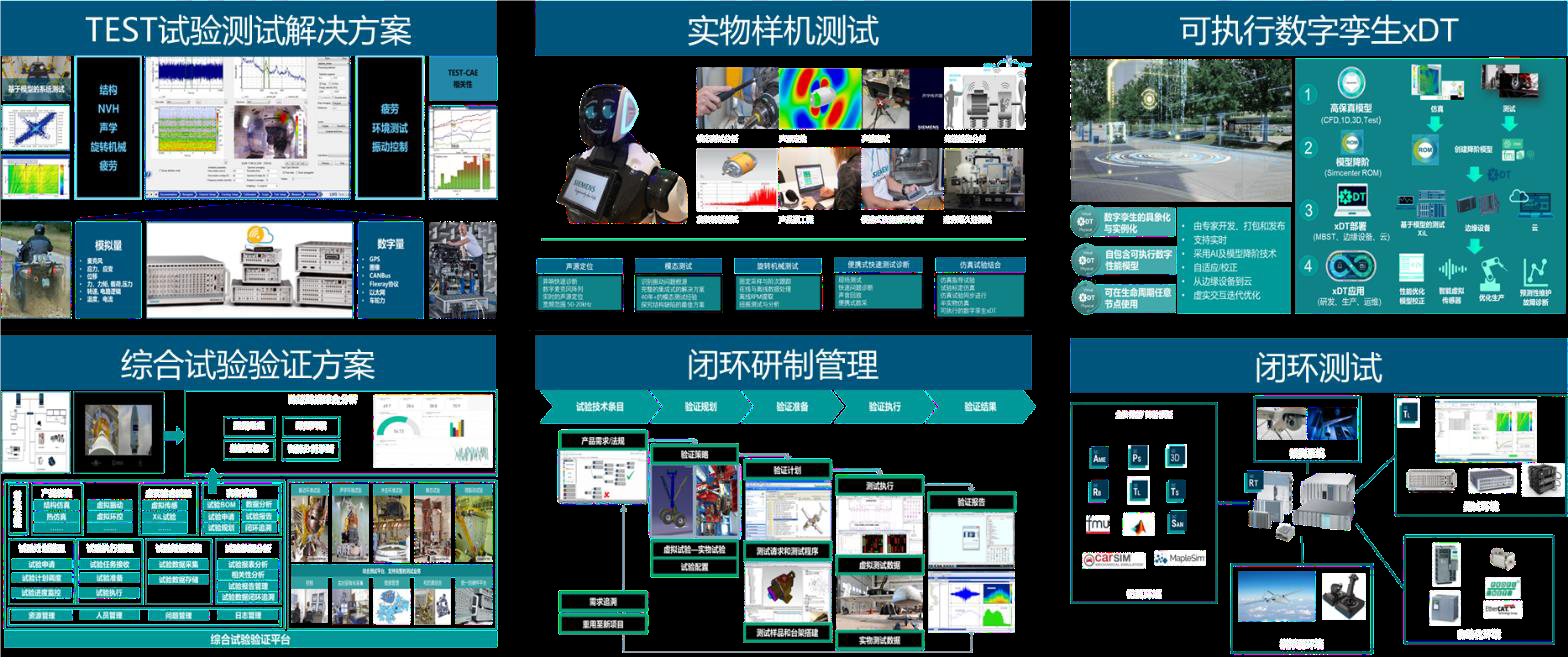Screen dimensions: 1568x657
Task: Click the 3D simulation icon
Action: coord(1176,456)
